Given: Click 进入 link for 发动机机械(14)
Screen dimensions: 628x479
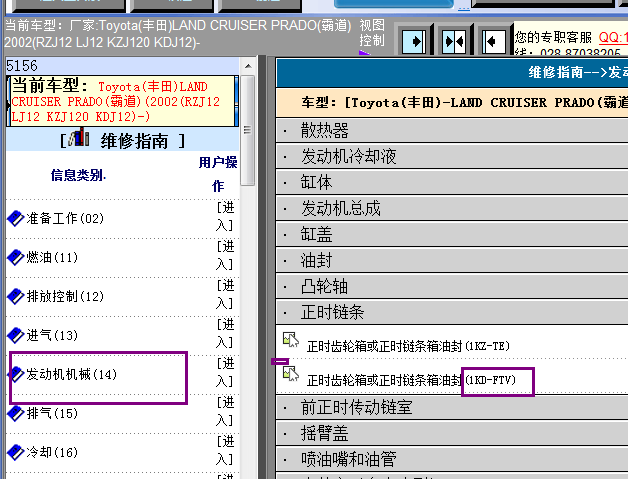Looking at the screenshot, I should click(225, 372).
